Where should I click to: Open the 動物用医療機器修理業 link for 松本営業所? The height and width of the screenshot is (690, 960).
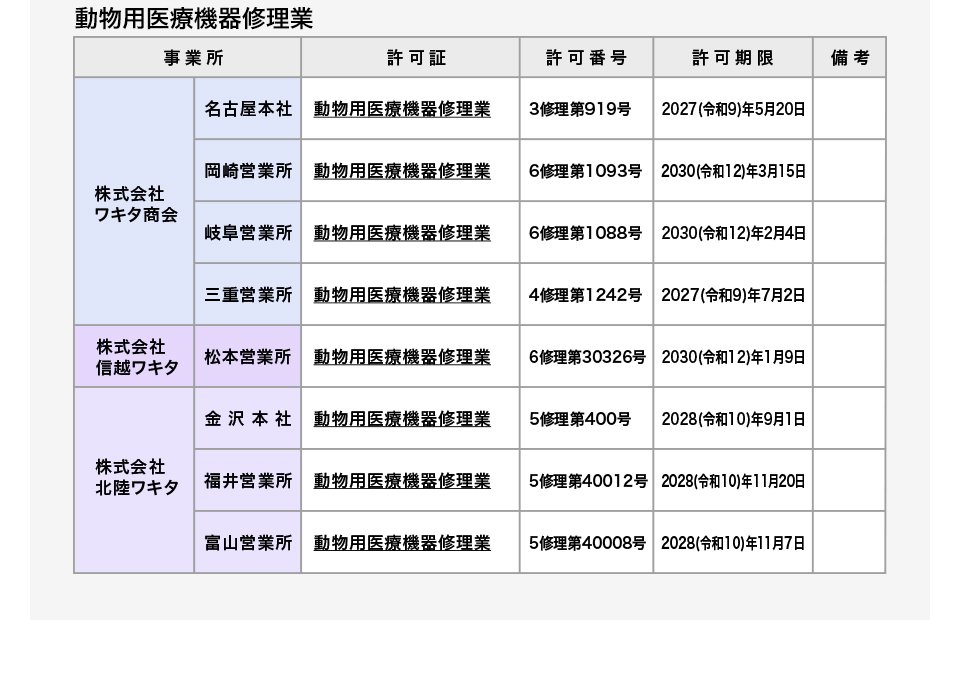tap(402, 357)
